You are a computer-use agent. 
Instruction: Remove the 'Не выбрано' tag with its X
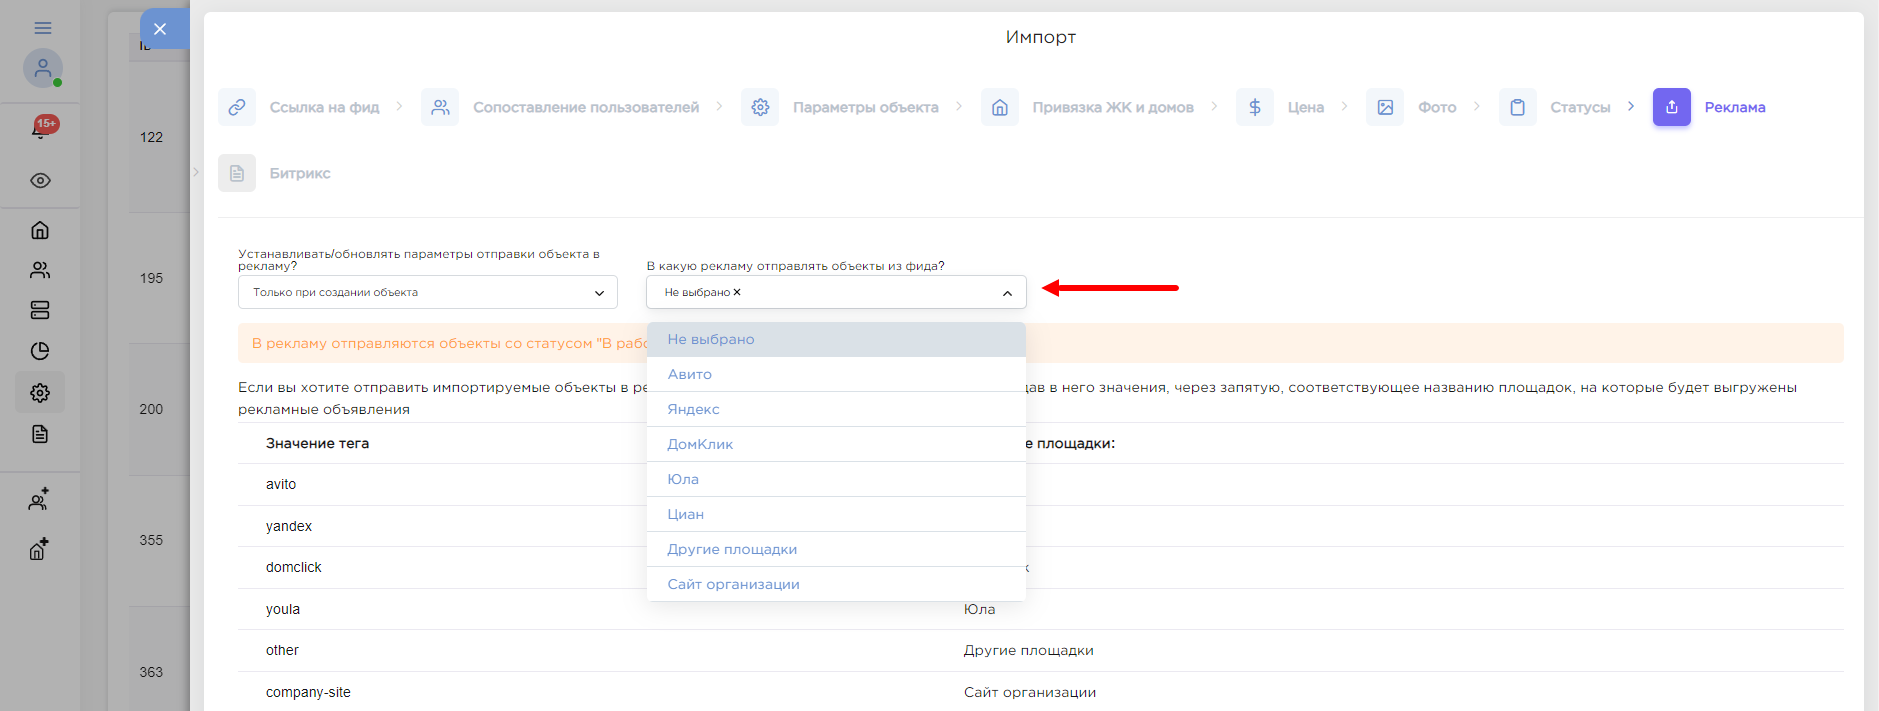[x=737, y=292]
